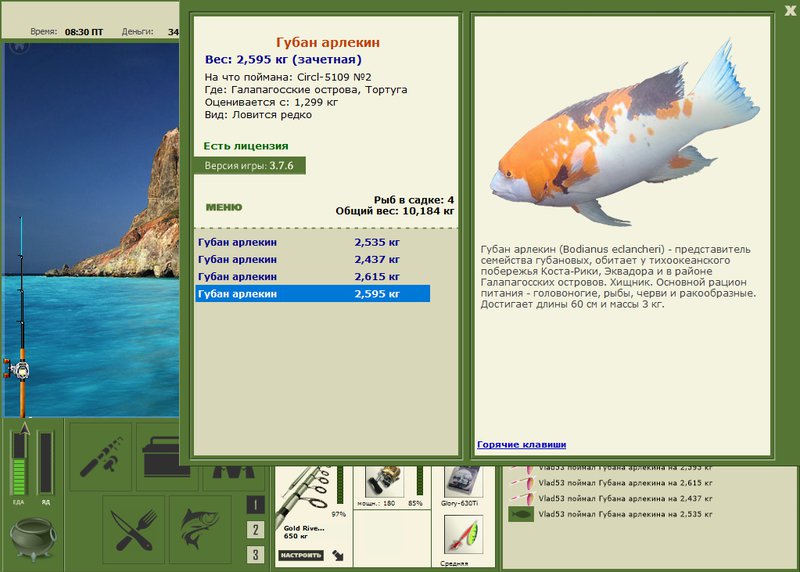Click the cooking cauldron icon
The image size is (800, 572).
tap(33, 538)
